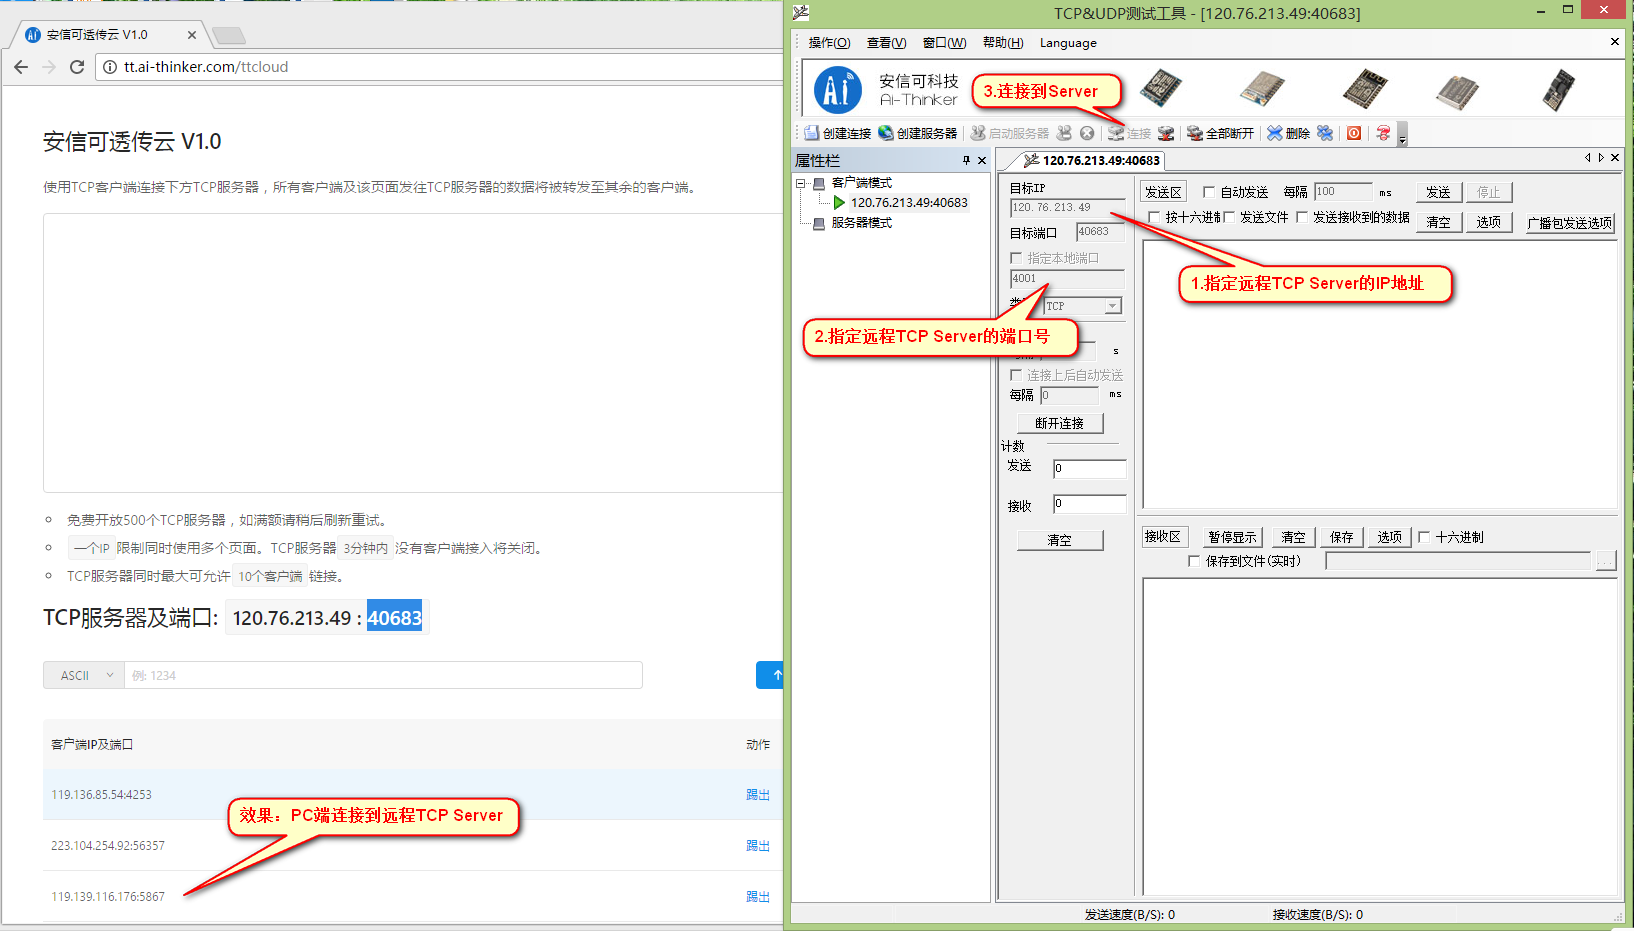1634x931 pixels.
Task: Click the 每隔 100 ms interval field
Action: (x=1343, y=192)
